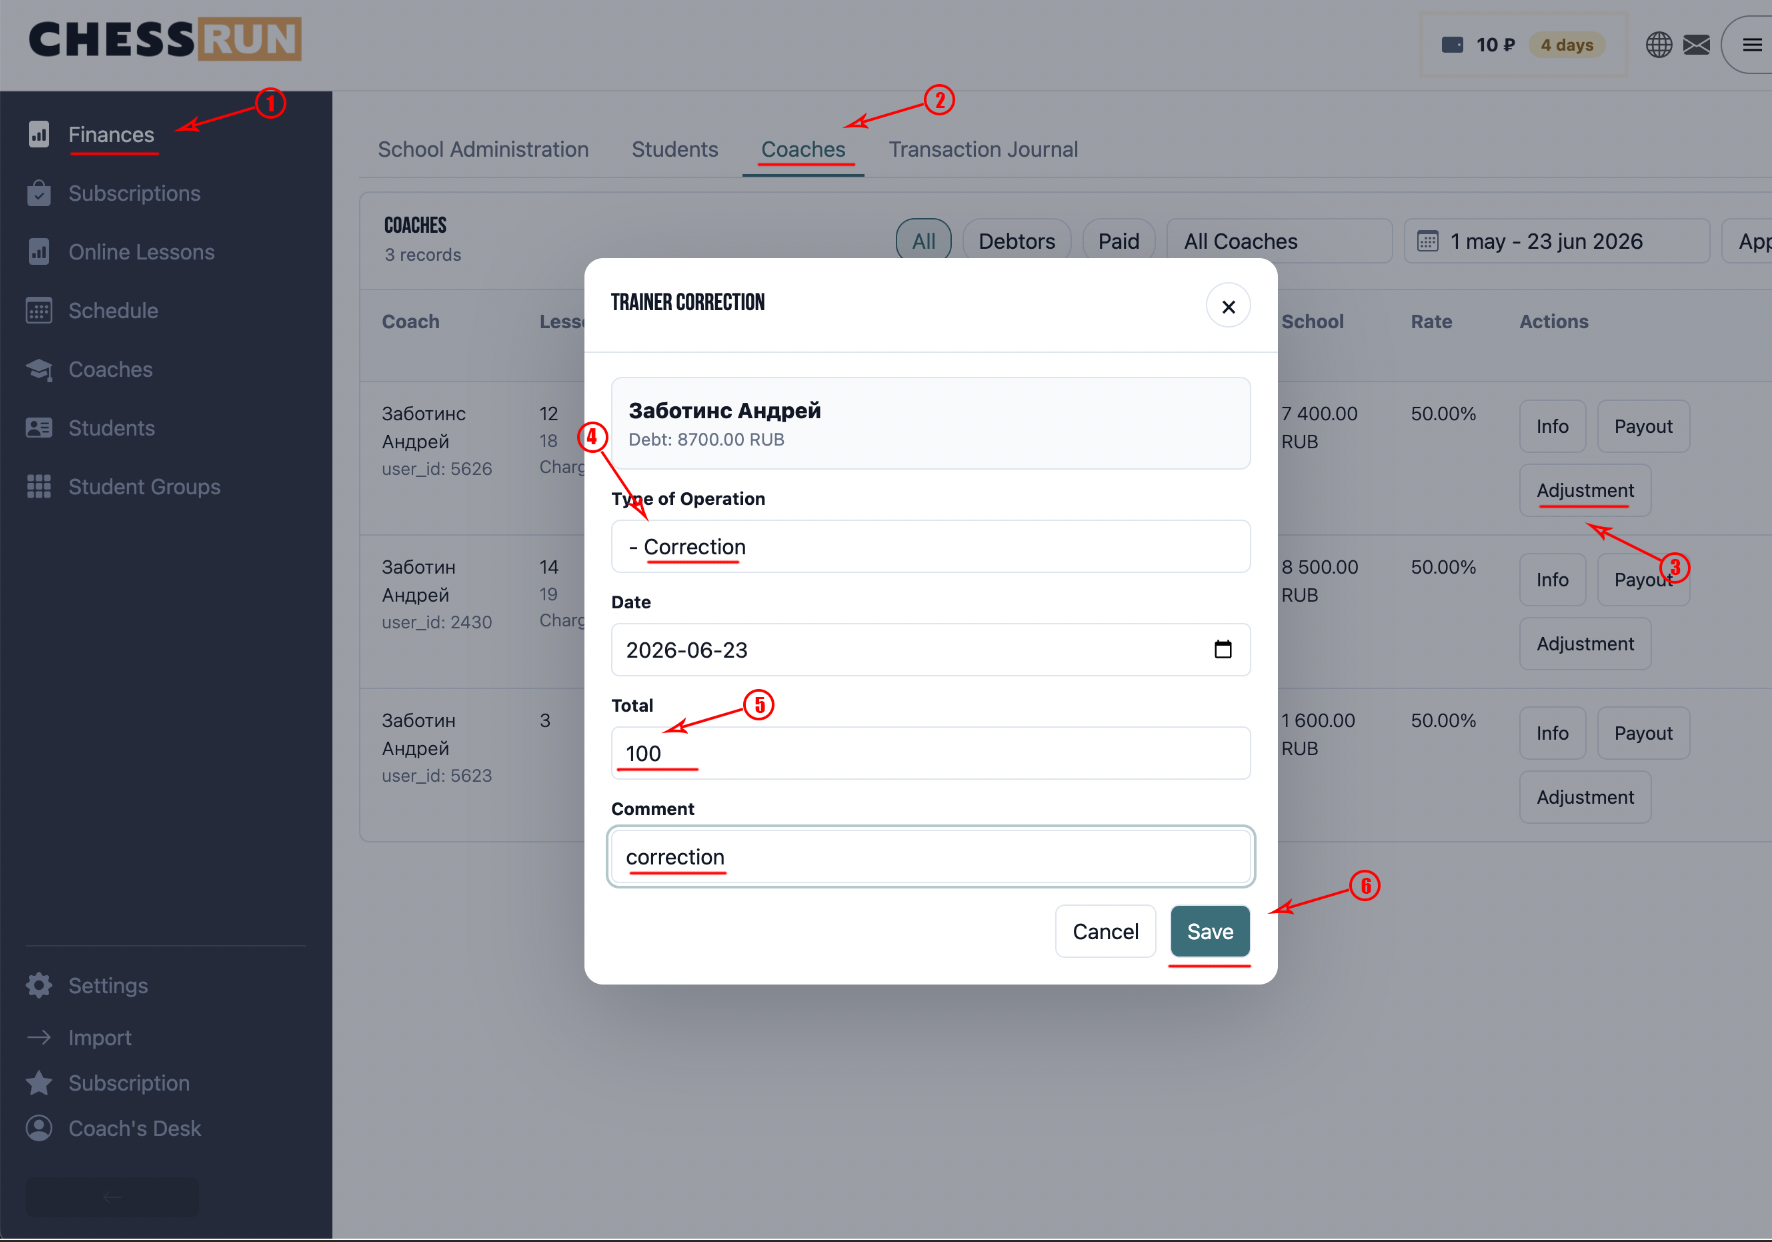Click Adjustment for user_id 5623
This screenshot has width=1772, height=1242.
pyautogui.click(x=1585, y=797)
